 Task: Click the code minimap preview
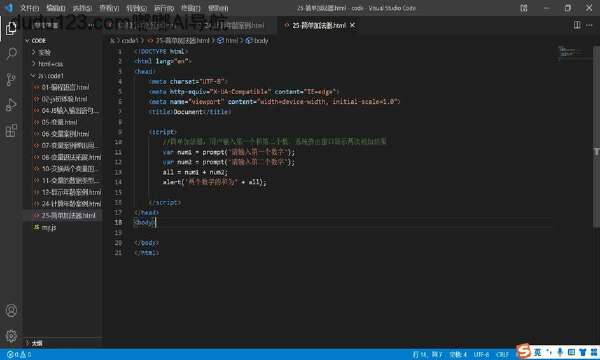pos(572,51)
